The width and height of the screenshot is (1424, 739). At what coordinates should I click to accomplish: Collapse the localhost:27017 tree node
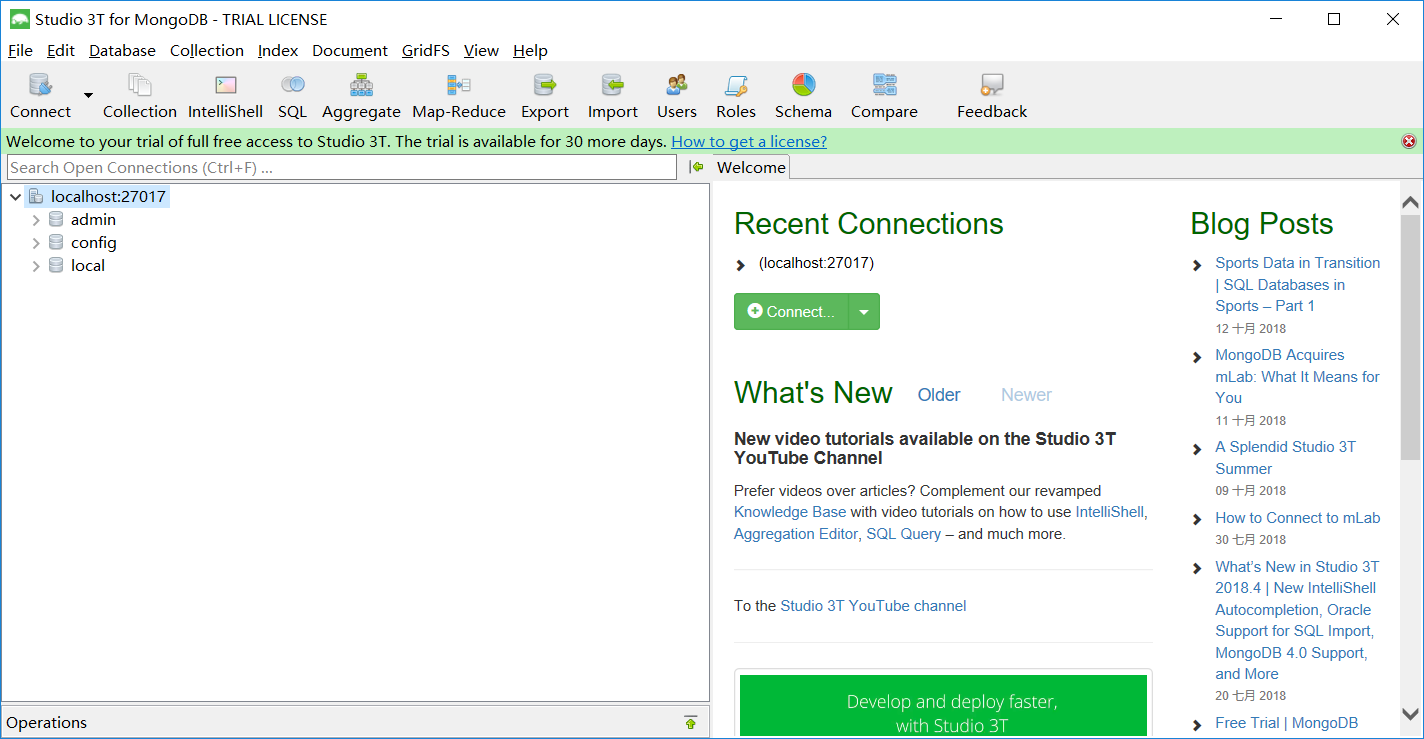point(15,197)
